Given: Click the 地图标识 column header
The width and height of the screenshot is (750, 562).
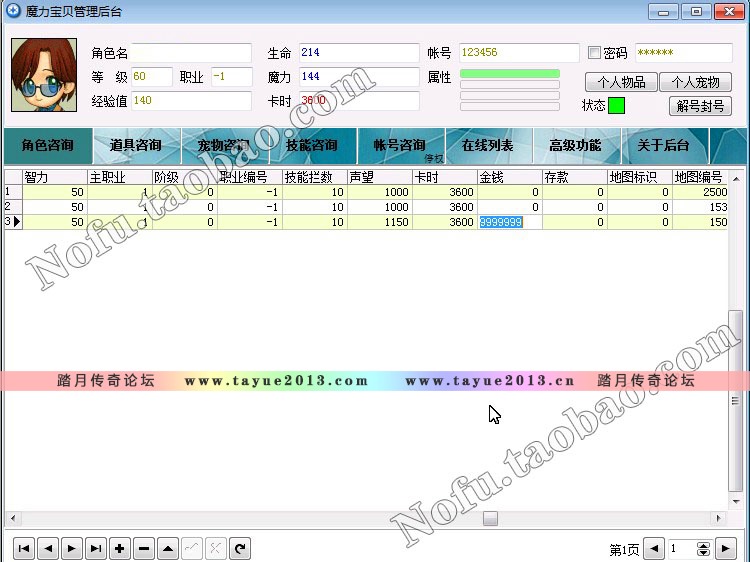Looking at the screenshot, I should pyautogui.click(x=640, y=177).
